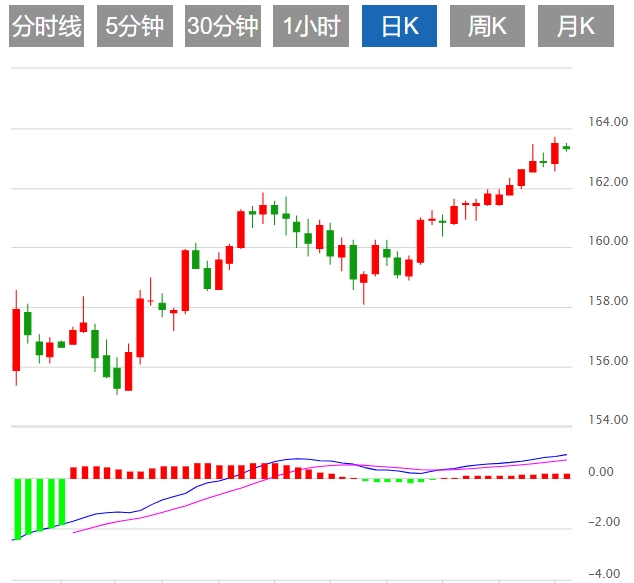Click the 0.00 MACD axis label
Viewport: 634px width, 583px height.
coord(601,472)
